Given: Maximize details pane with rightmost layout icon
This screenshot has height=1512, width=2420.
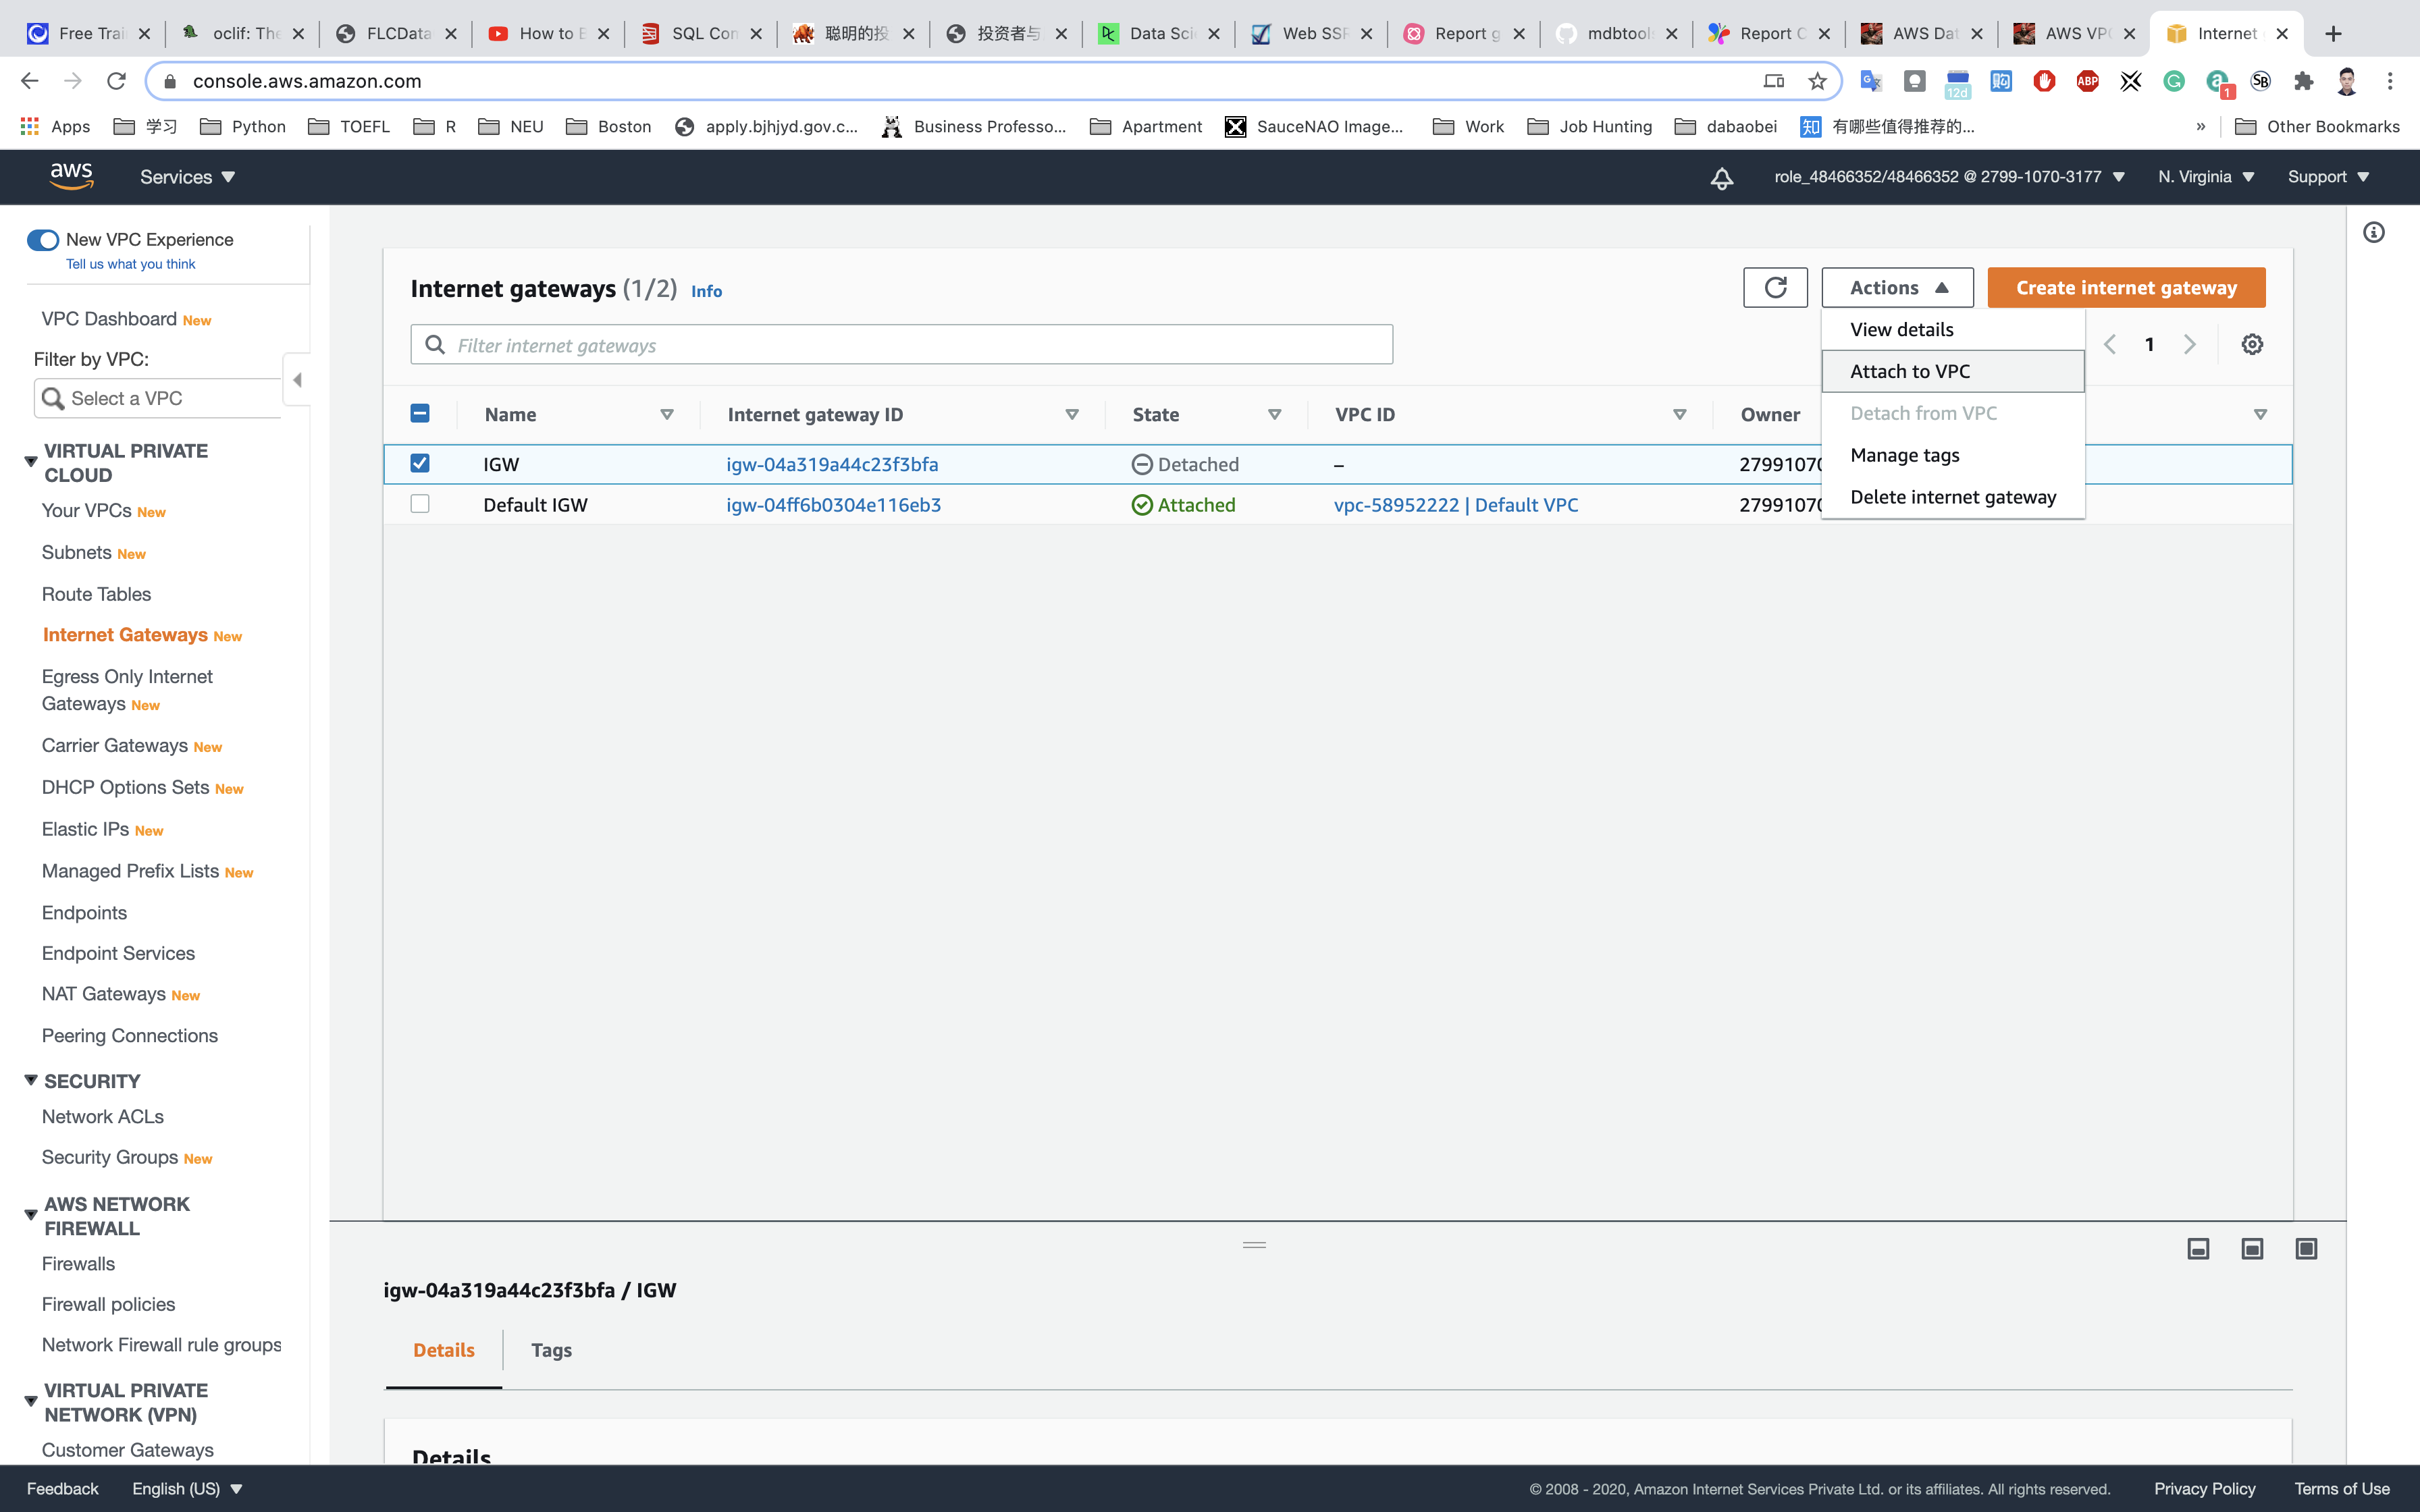Looking at the screenshot, I should (x=2305, y=1248).
